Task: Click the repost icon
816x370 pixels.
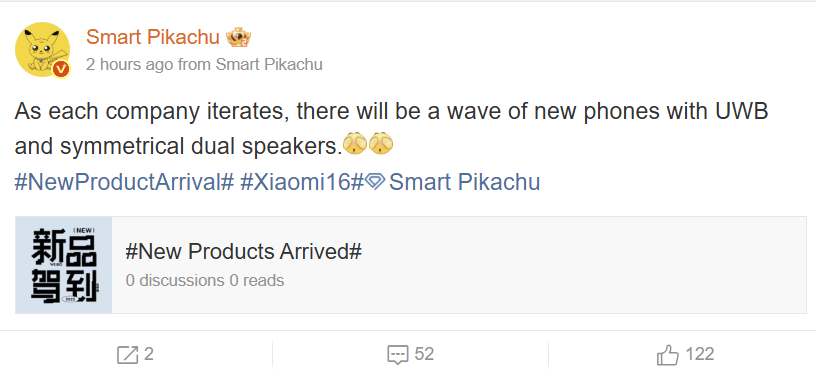Action: tap(128, 355)
